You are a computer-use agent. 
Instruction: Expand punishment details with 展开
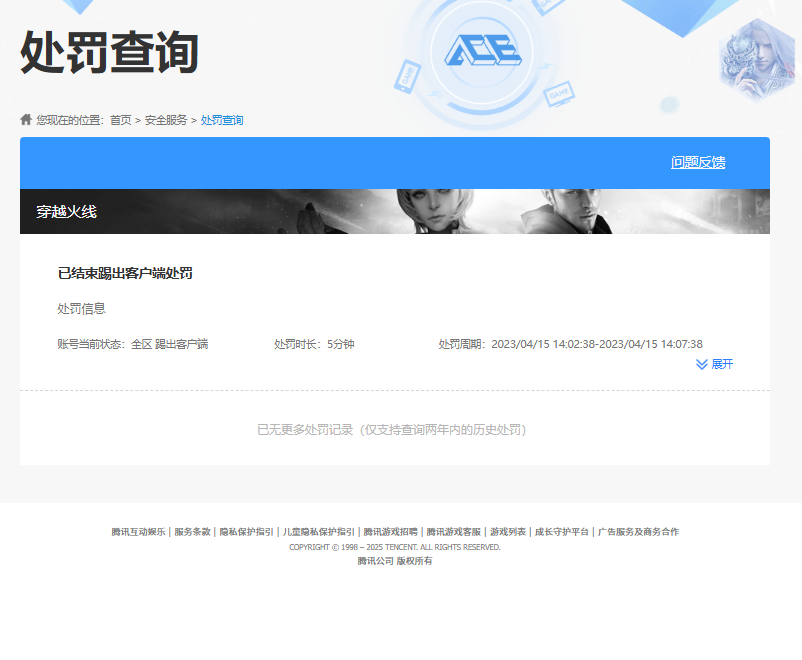pos(715,364)
